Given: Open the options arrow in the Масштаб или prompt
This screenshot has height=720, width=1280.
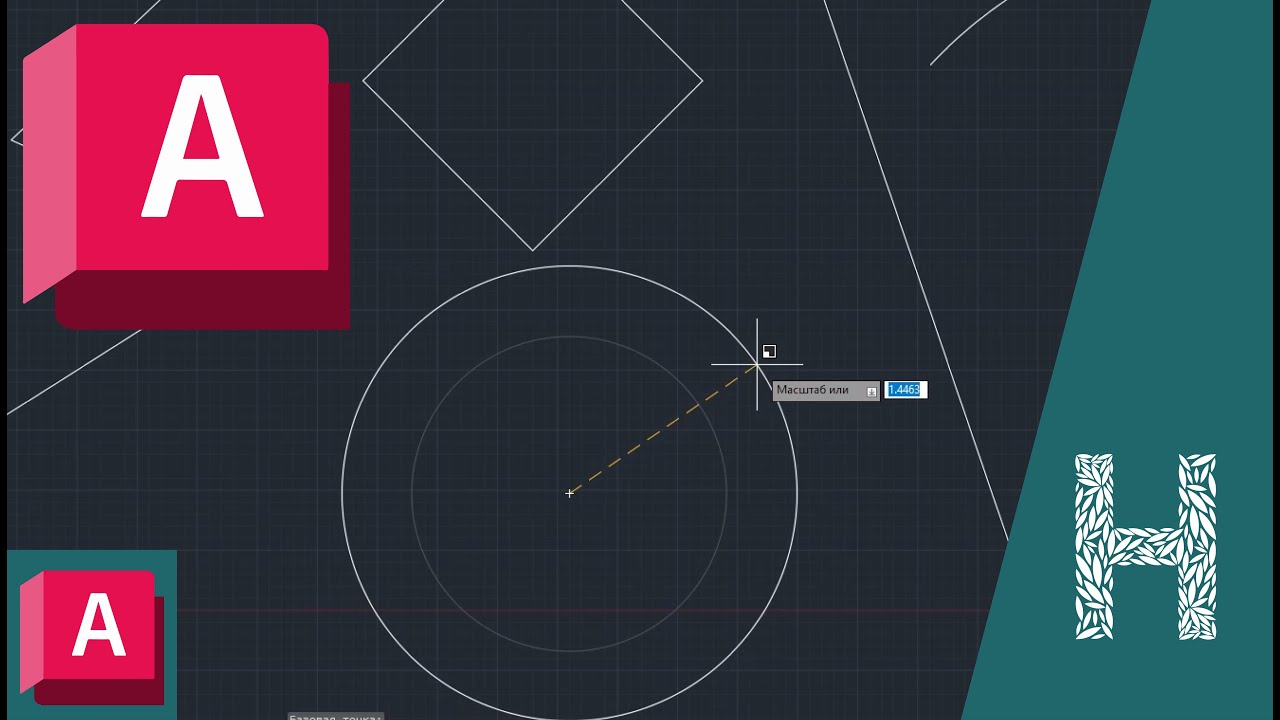Looking at the screenshot, I should tap(872, 392).
